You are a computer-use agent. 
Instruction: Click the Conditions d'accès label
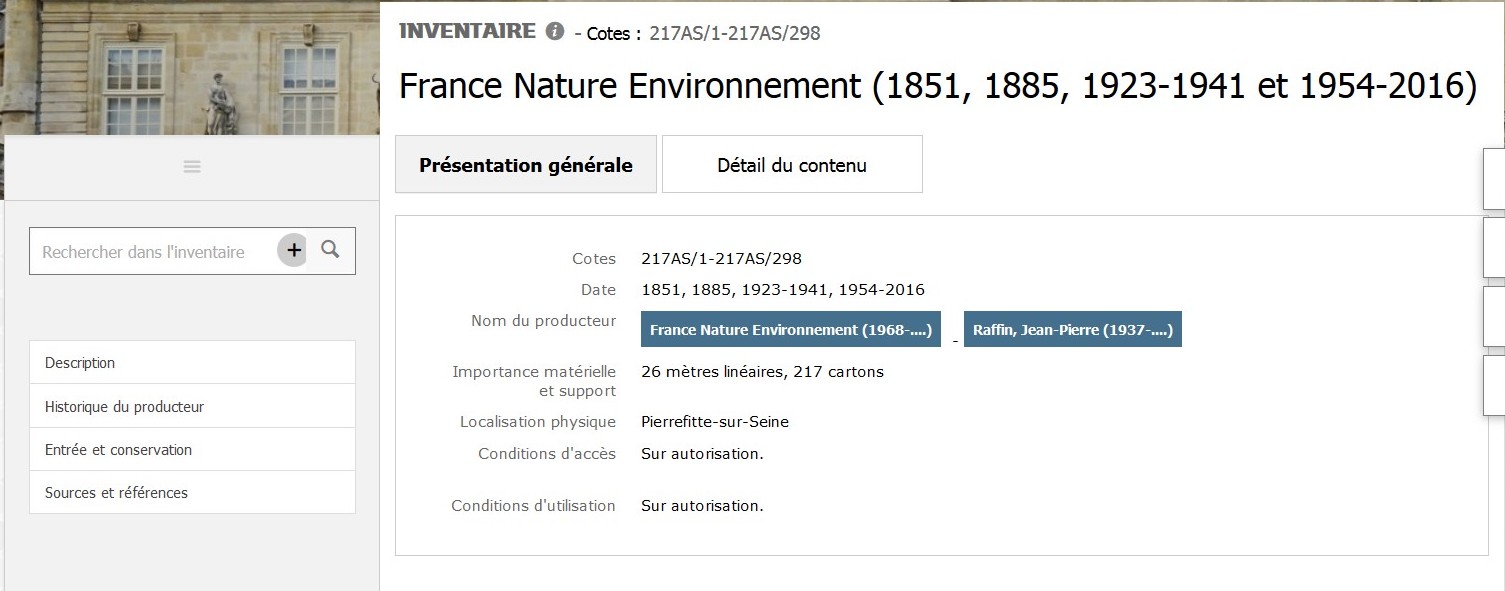(x=547, y=454)
